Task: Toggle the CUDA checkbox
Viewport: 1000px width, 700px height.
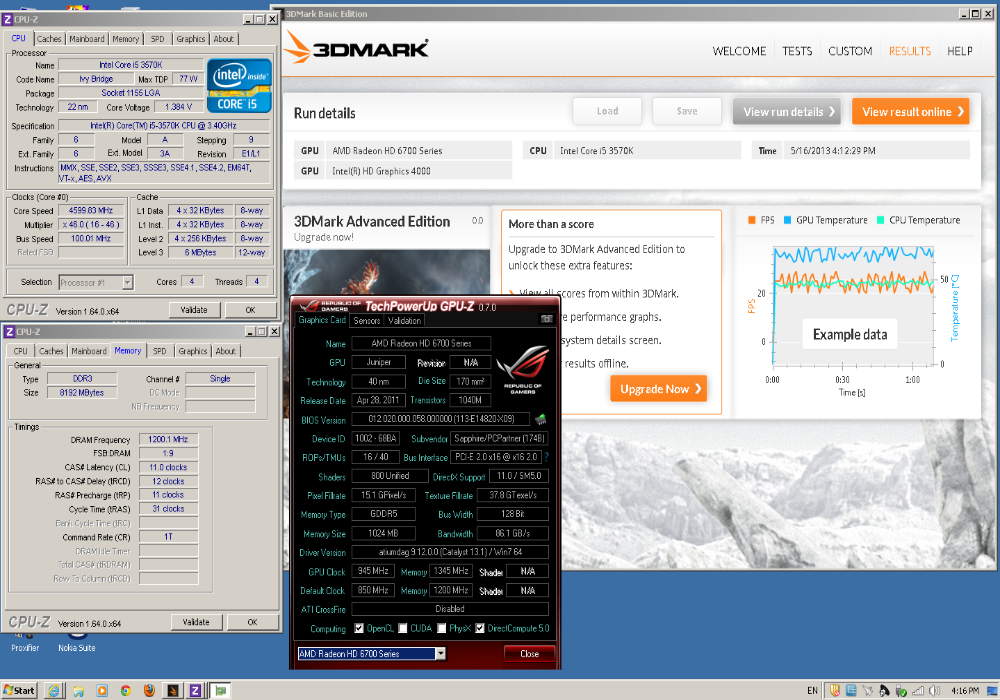Action: pos(403,629)
